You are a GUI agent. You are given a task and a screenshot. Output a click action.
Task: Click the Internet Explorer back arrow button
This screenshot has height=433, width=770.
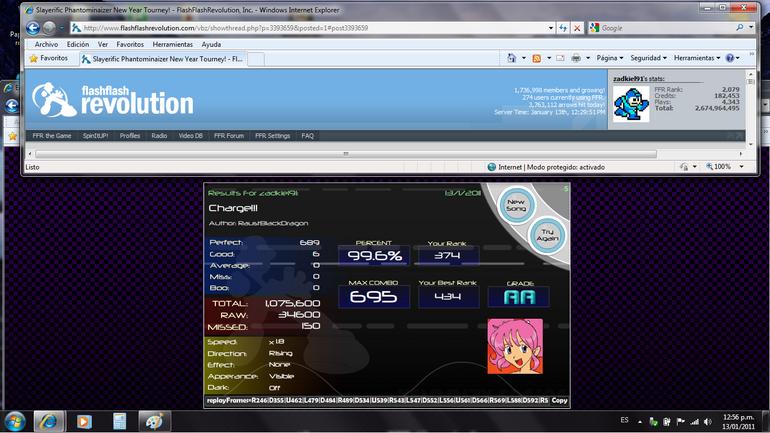pos(33,28)
